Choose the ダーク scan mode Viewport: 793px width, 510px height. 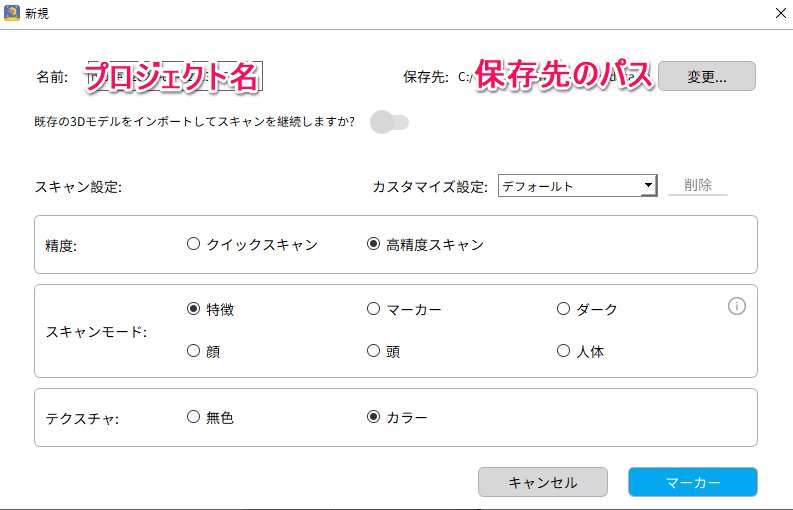point(587,309)
